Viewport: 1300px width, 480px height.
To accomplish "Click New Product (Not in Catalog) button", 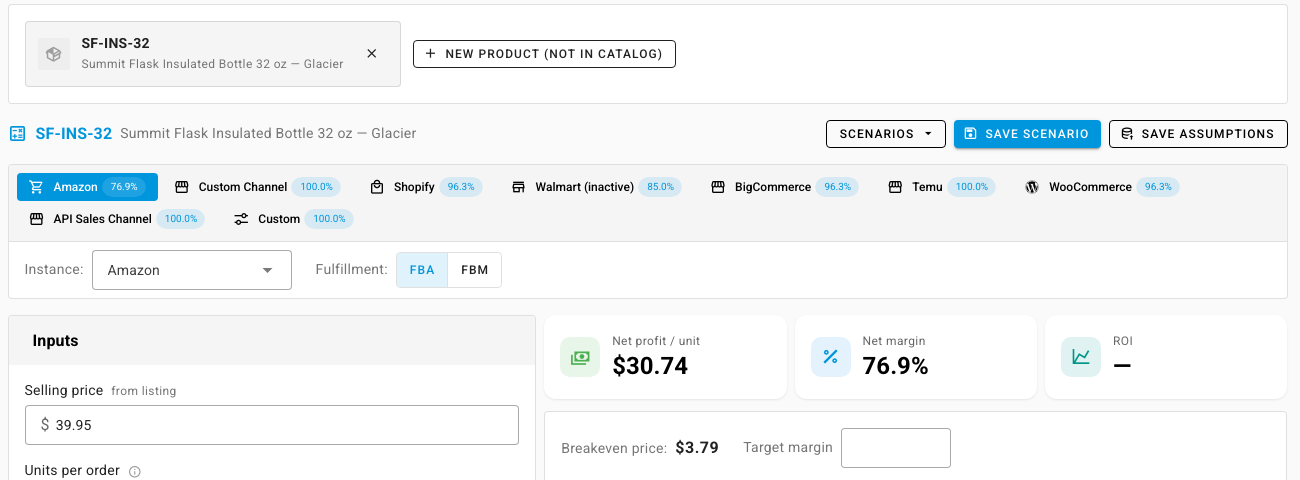I will (544, 54).
